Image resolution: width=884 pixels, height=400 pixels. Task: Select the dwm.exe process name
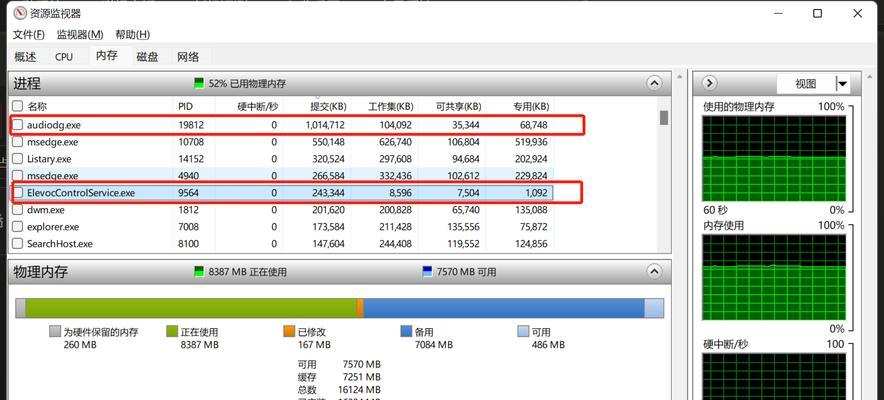click(46, 210)
